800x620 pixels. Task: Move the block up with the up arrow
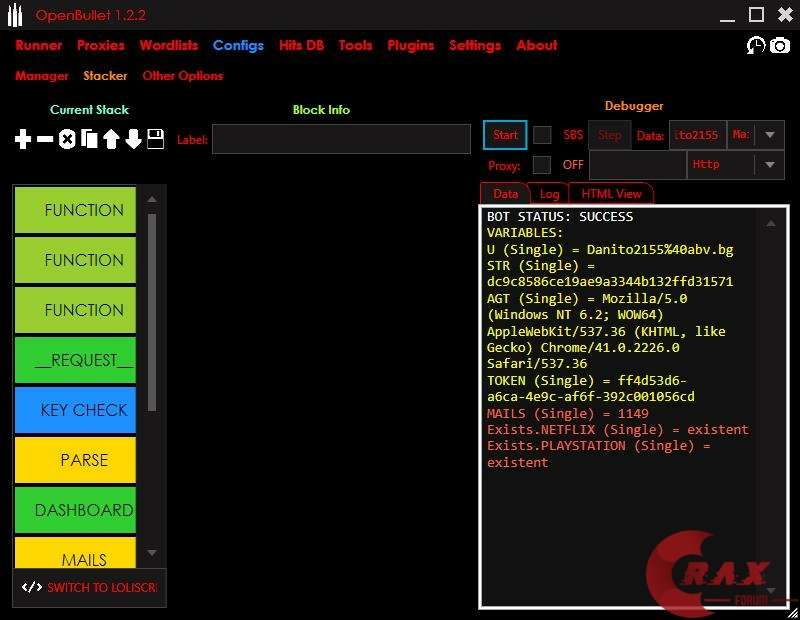tap(111, 139)
